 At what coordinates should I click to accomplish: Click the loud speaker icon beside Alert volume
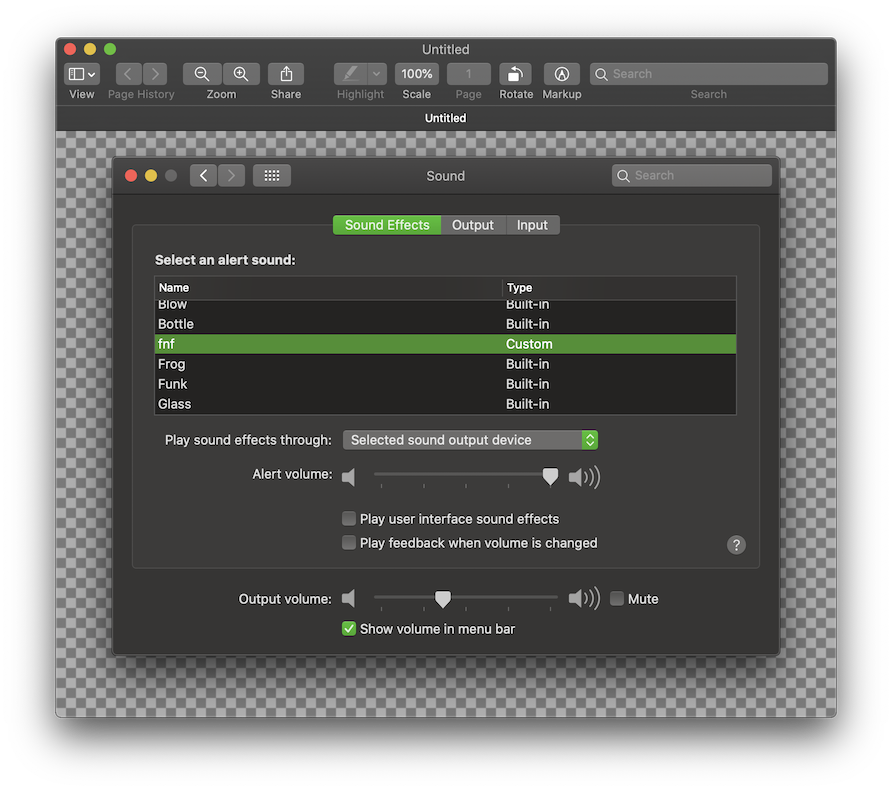(x=584, y=477)
